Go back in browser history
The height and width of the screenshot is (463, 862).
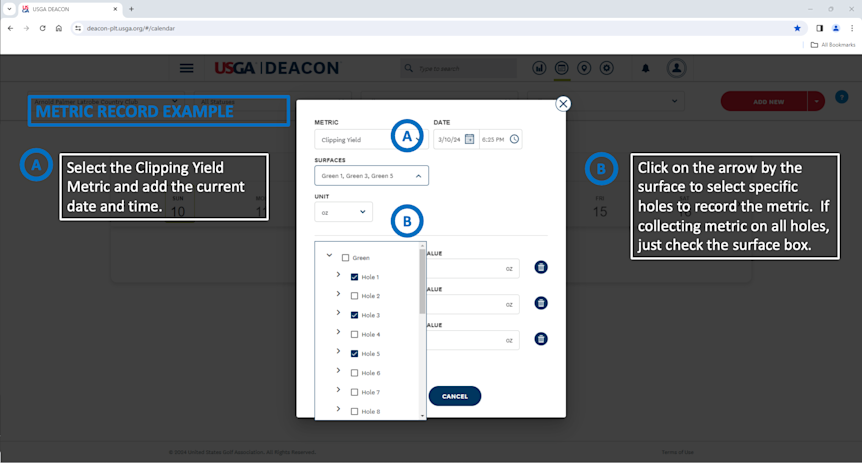(10, 28)
